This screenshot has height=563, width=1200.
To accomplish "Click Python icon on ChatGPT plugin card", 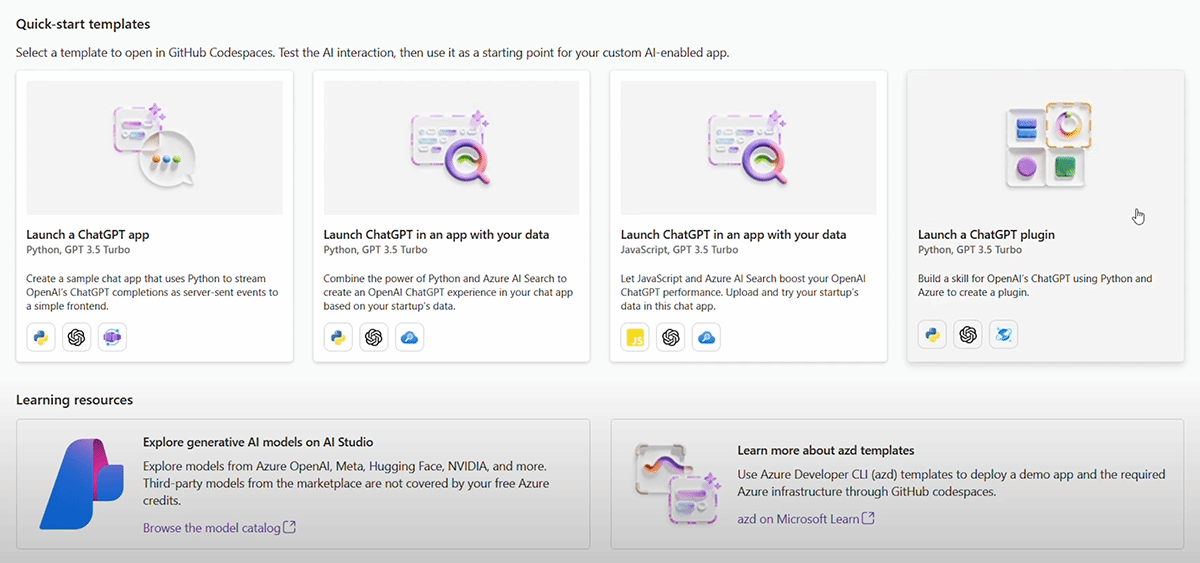I will tap(932, 335).
